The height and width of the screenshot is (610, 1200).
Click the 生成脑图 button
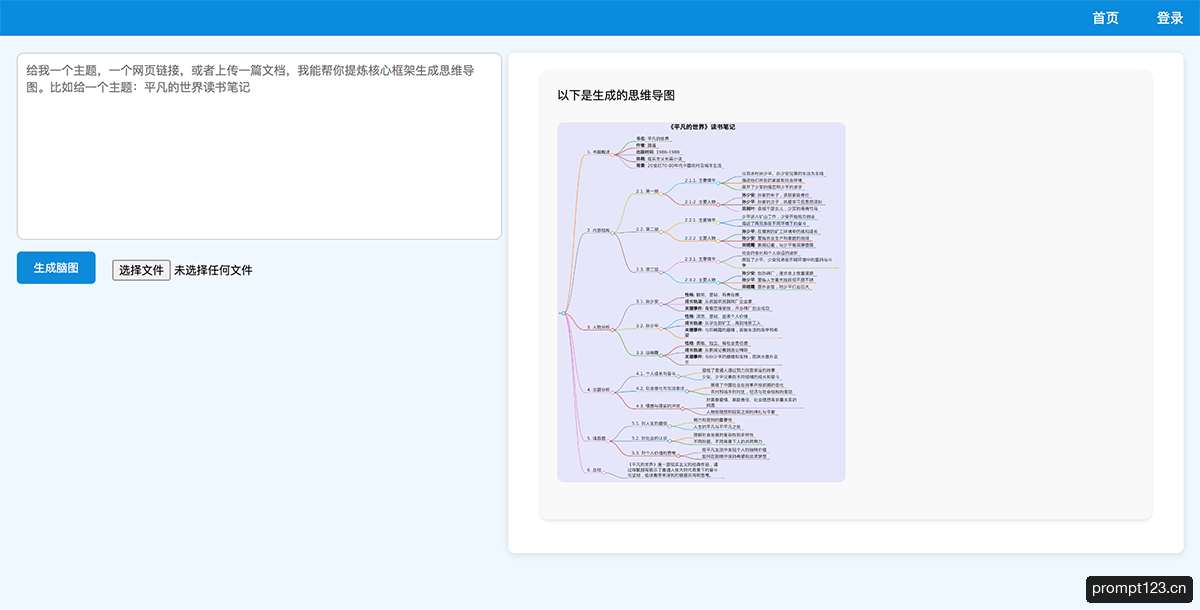point(56,268)
